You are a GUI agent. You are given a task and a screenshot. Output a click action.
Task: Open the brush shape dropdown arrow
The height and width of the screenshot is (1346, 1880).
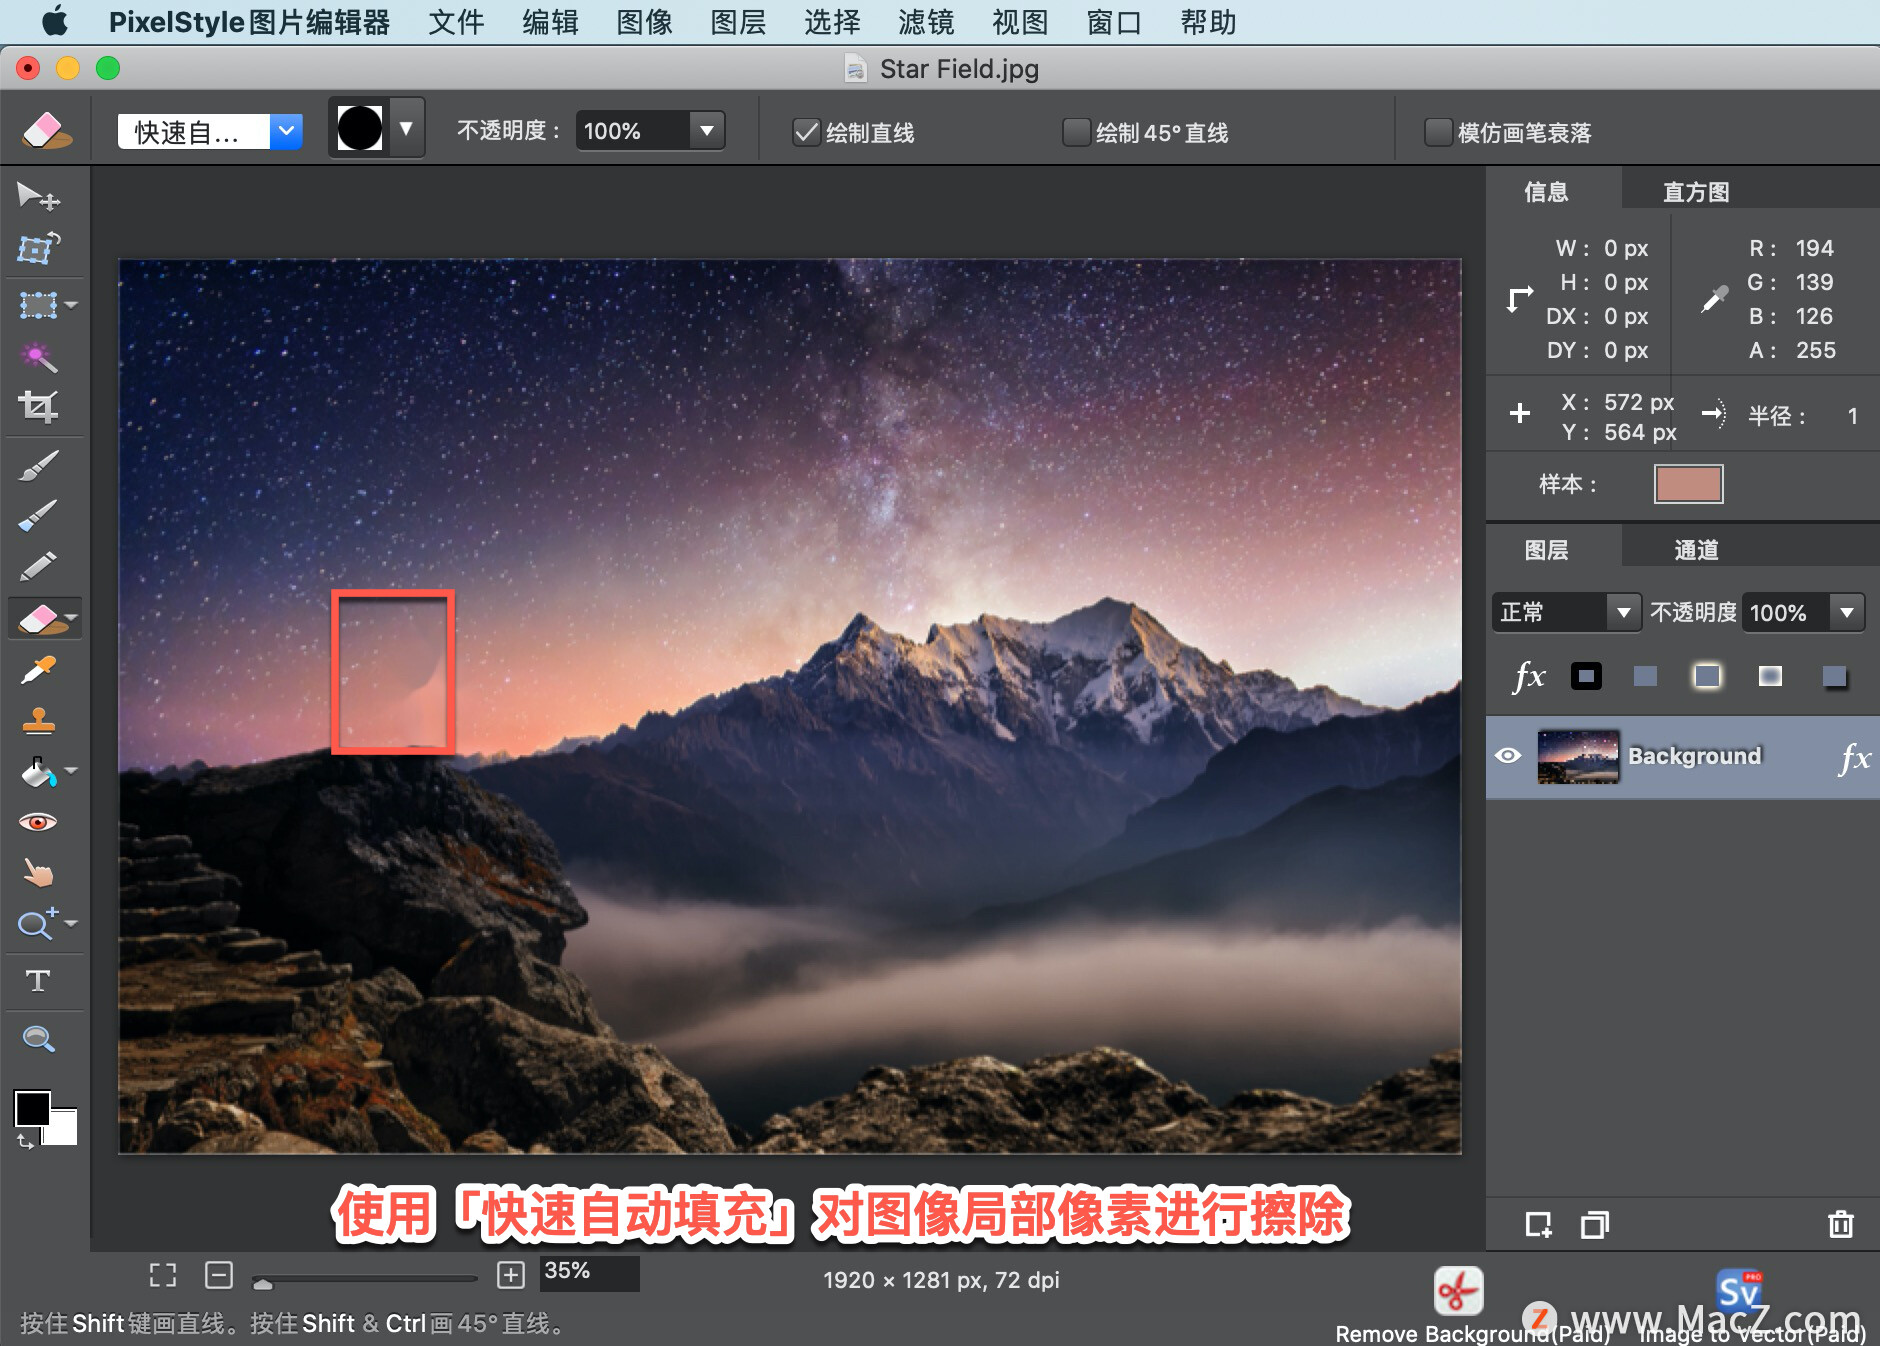click(x=406, y=128)
